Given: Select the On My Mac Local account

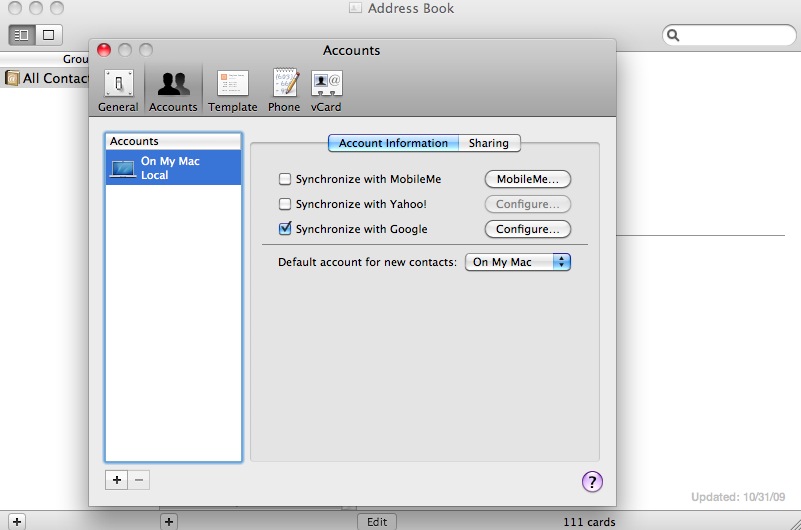Looking at the screenshot, I should 173,167.
